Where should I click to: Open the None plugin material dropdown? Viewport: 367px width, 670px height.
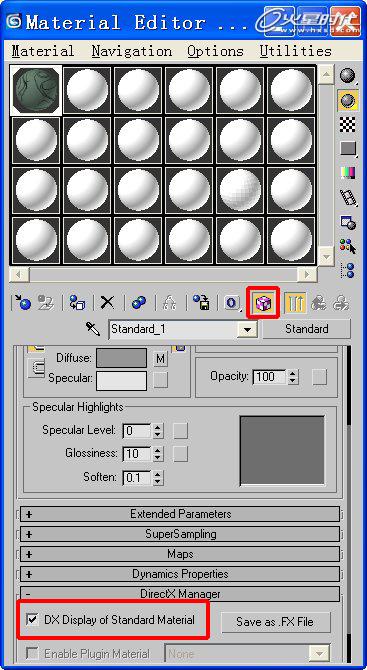pos(319,653)
